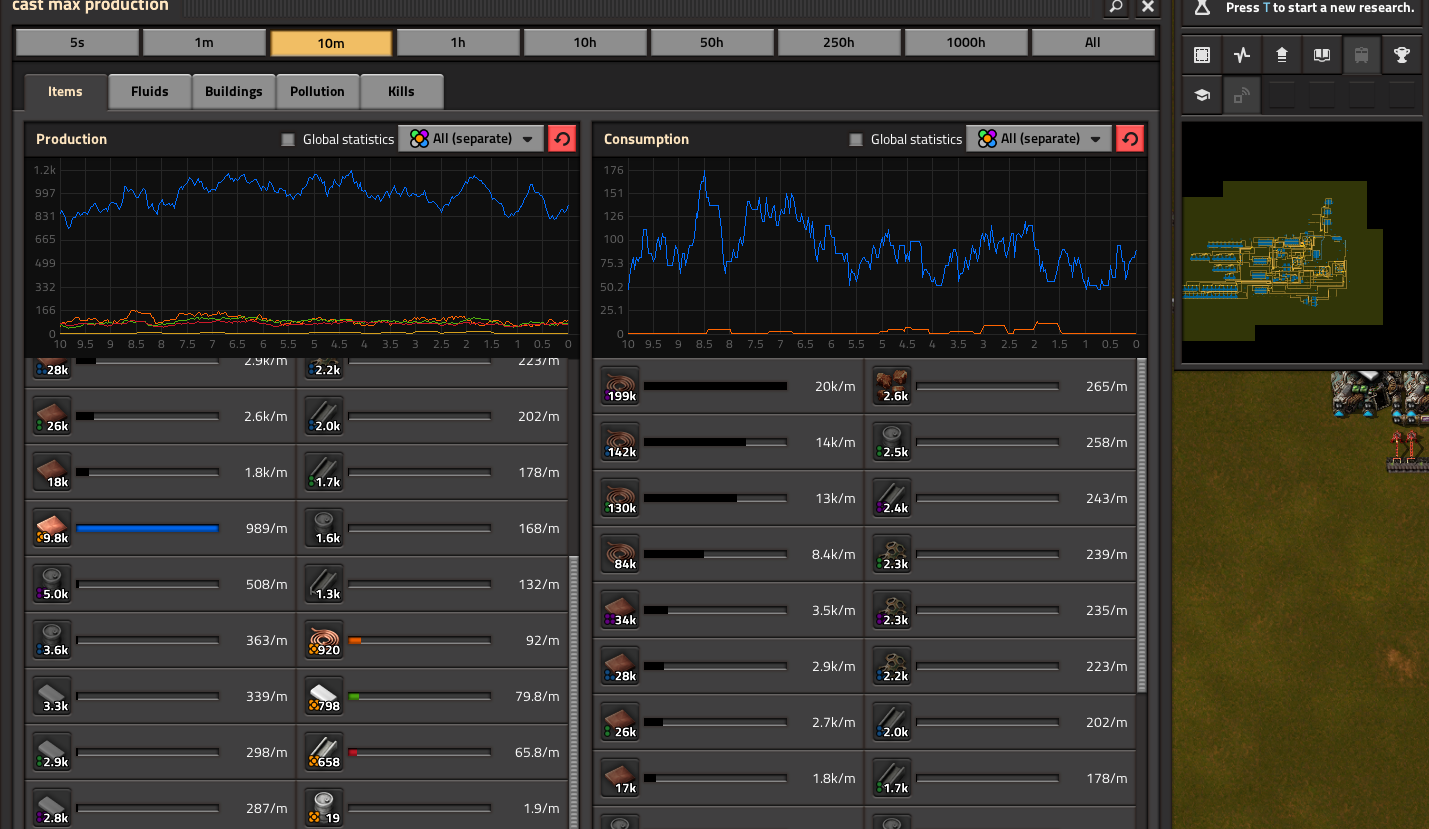1429x829 pixels.
Task: Click the minimap factory view
Action: pos(1301,241)
